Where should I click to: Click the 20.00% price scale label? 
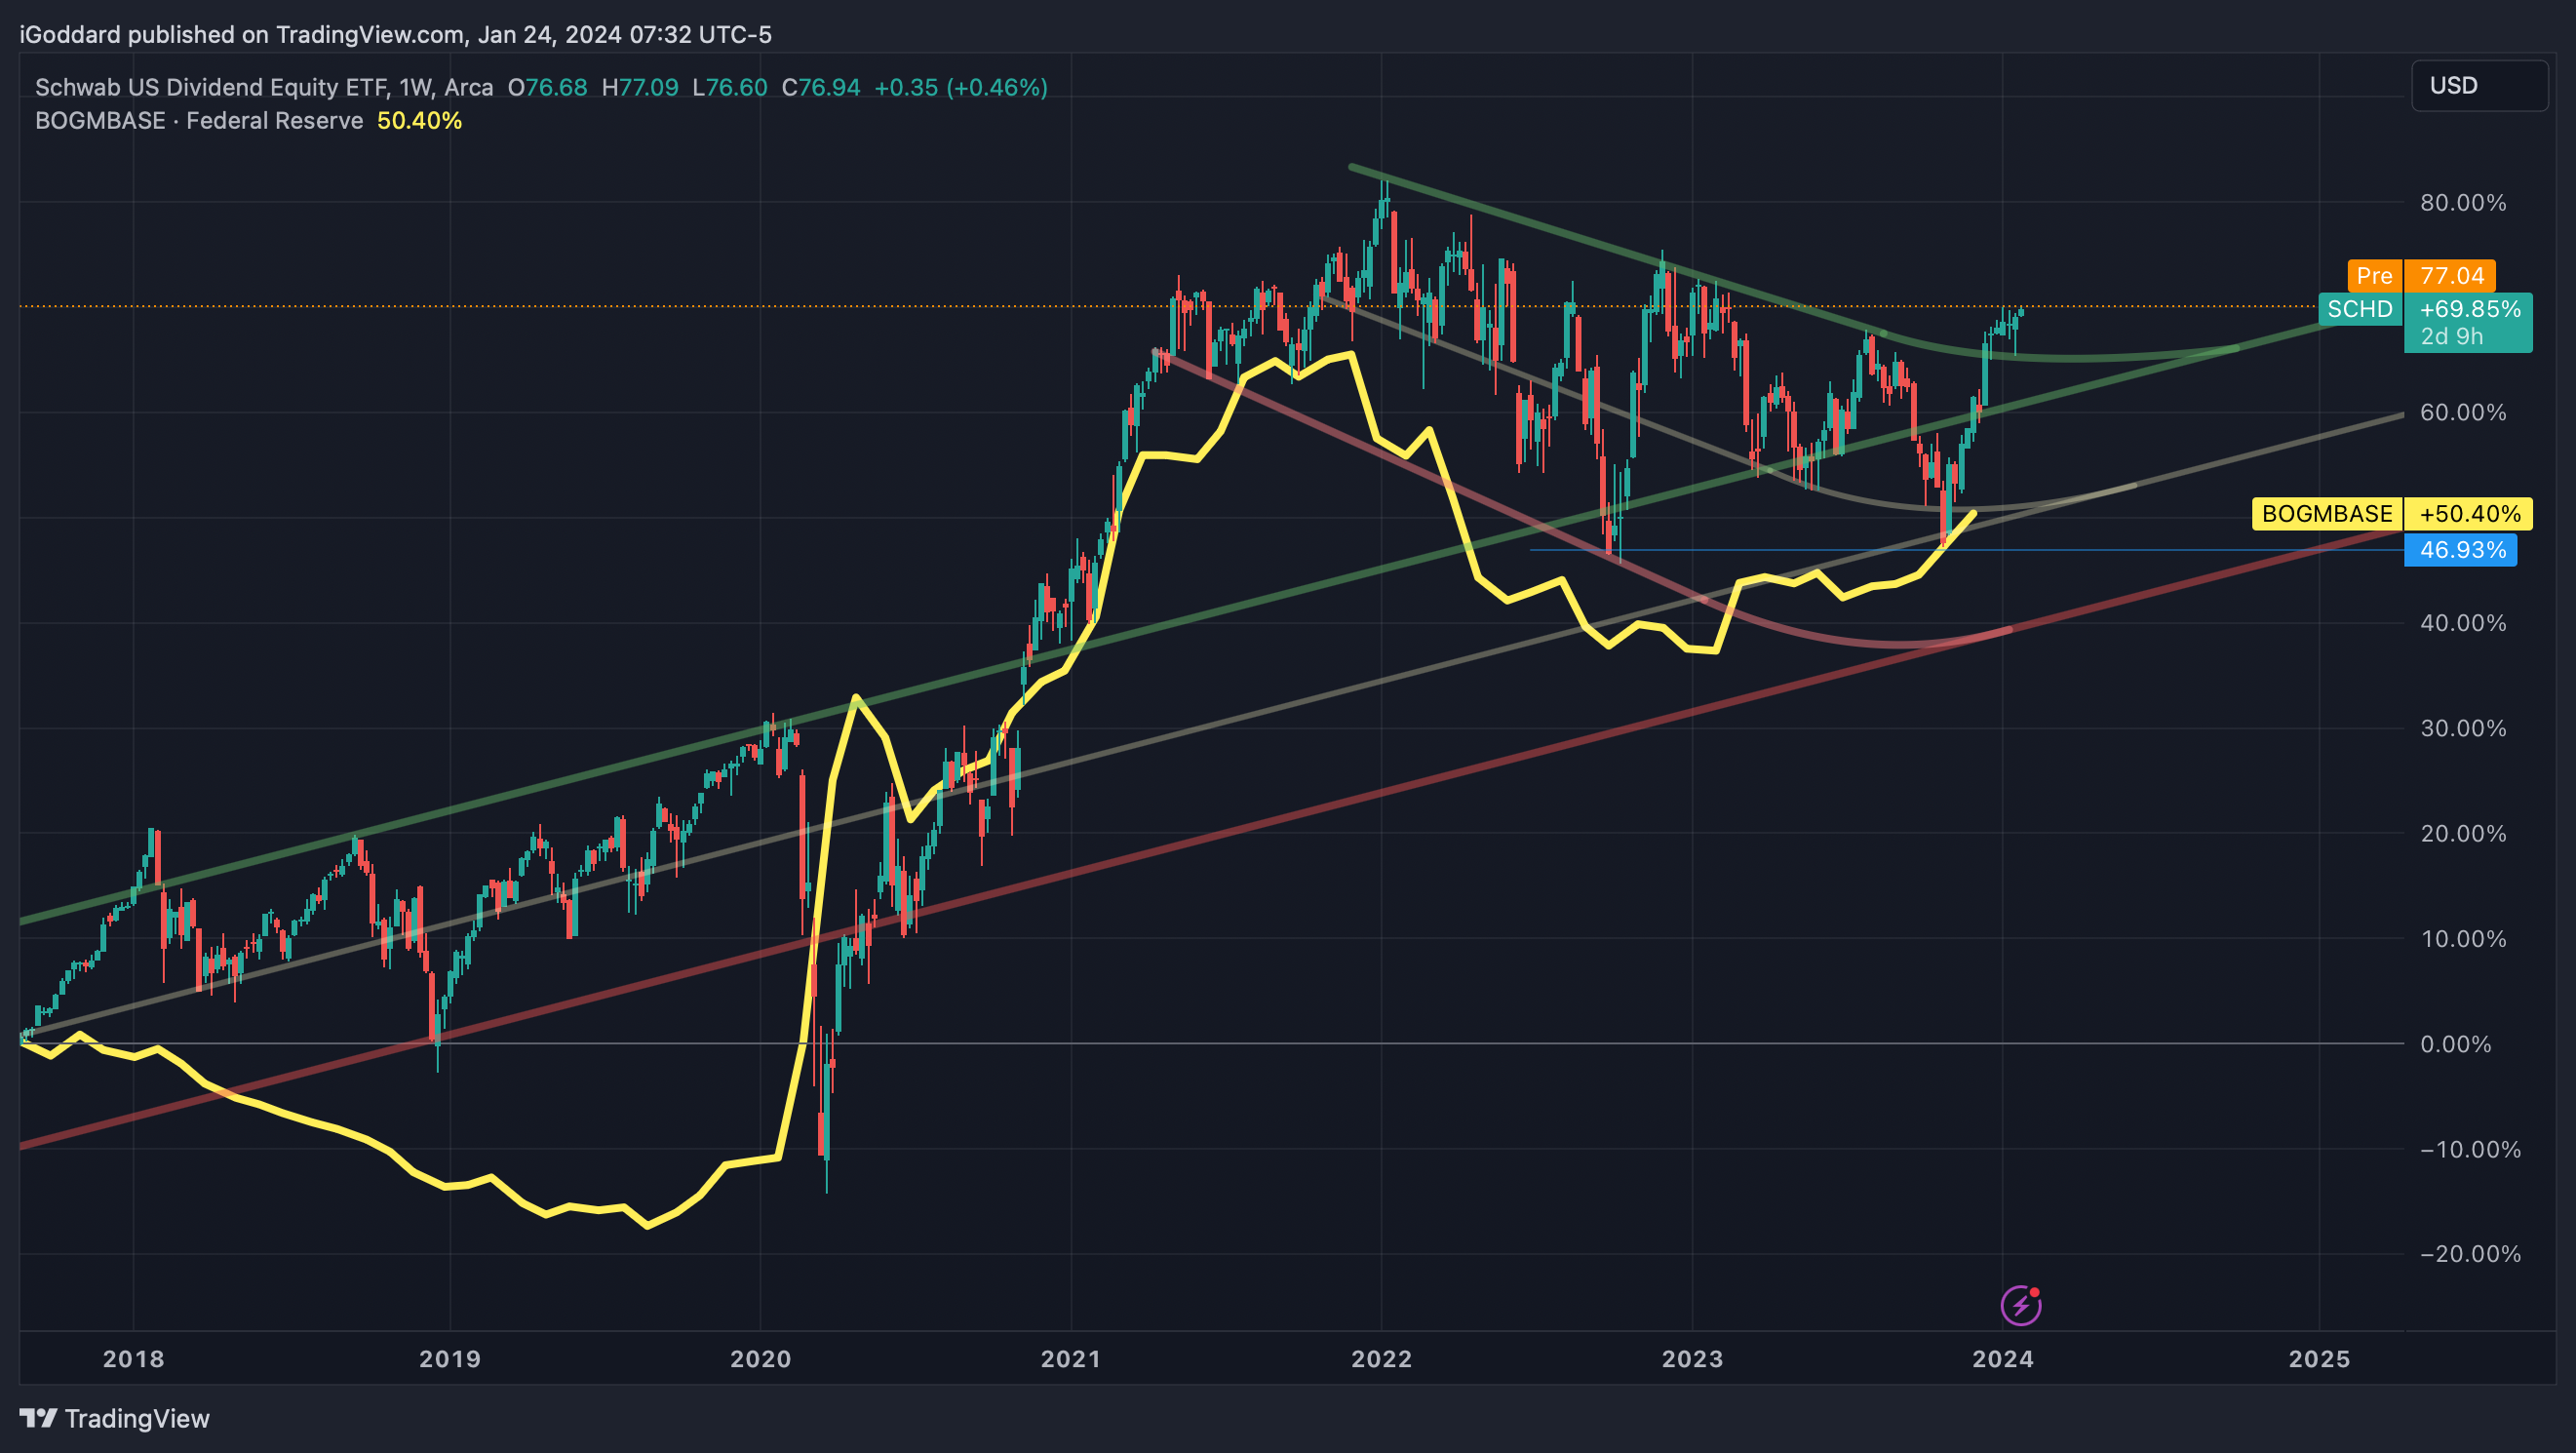coord(2463,834)
